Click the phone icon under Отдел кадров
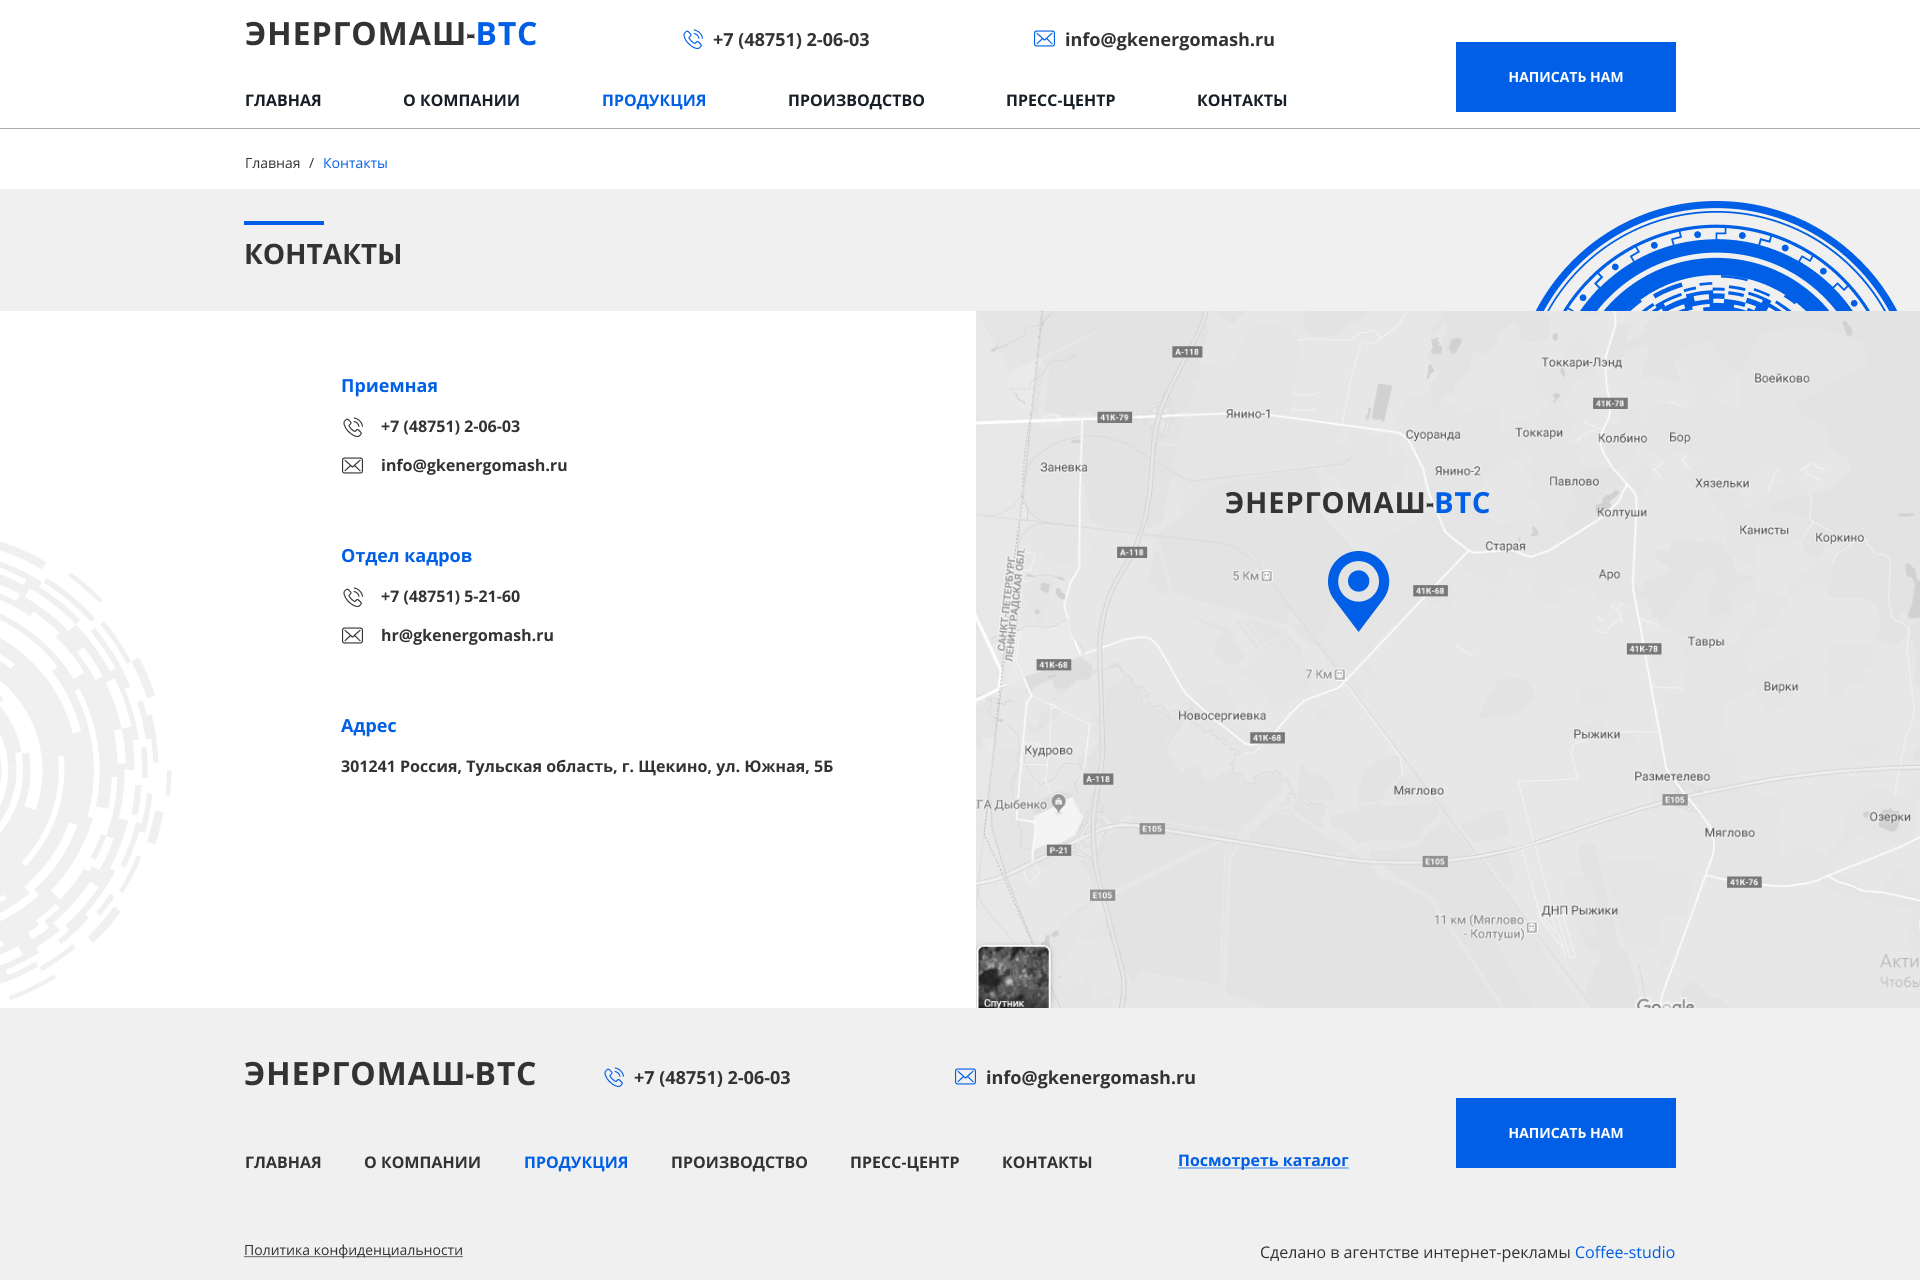 pyautogui.click(x=353, y=597)
